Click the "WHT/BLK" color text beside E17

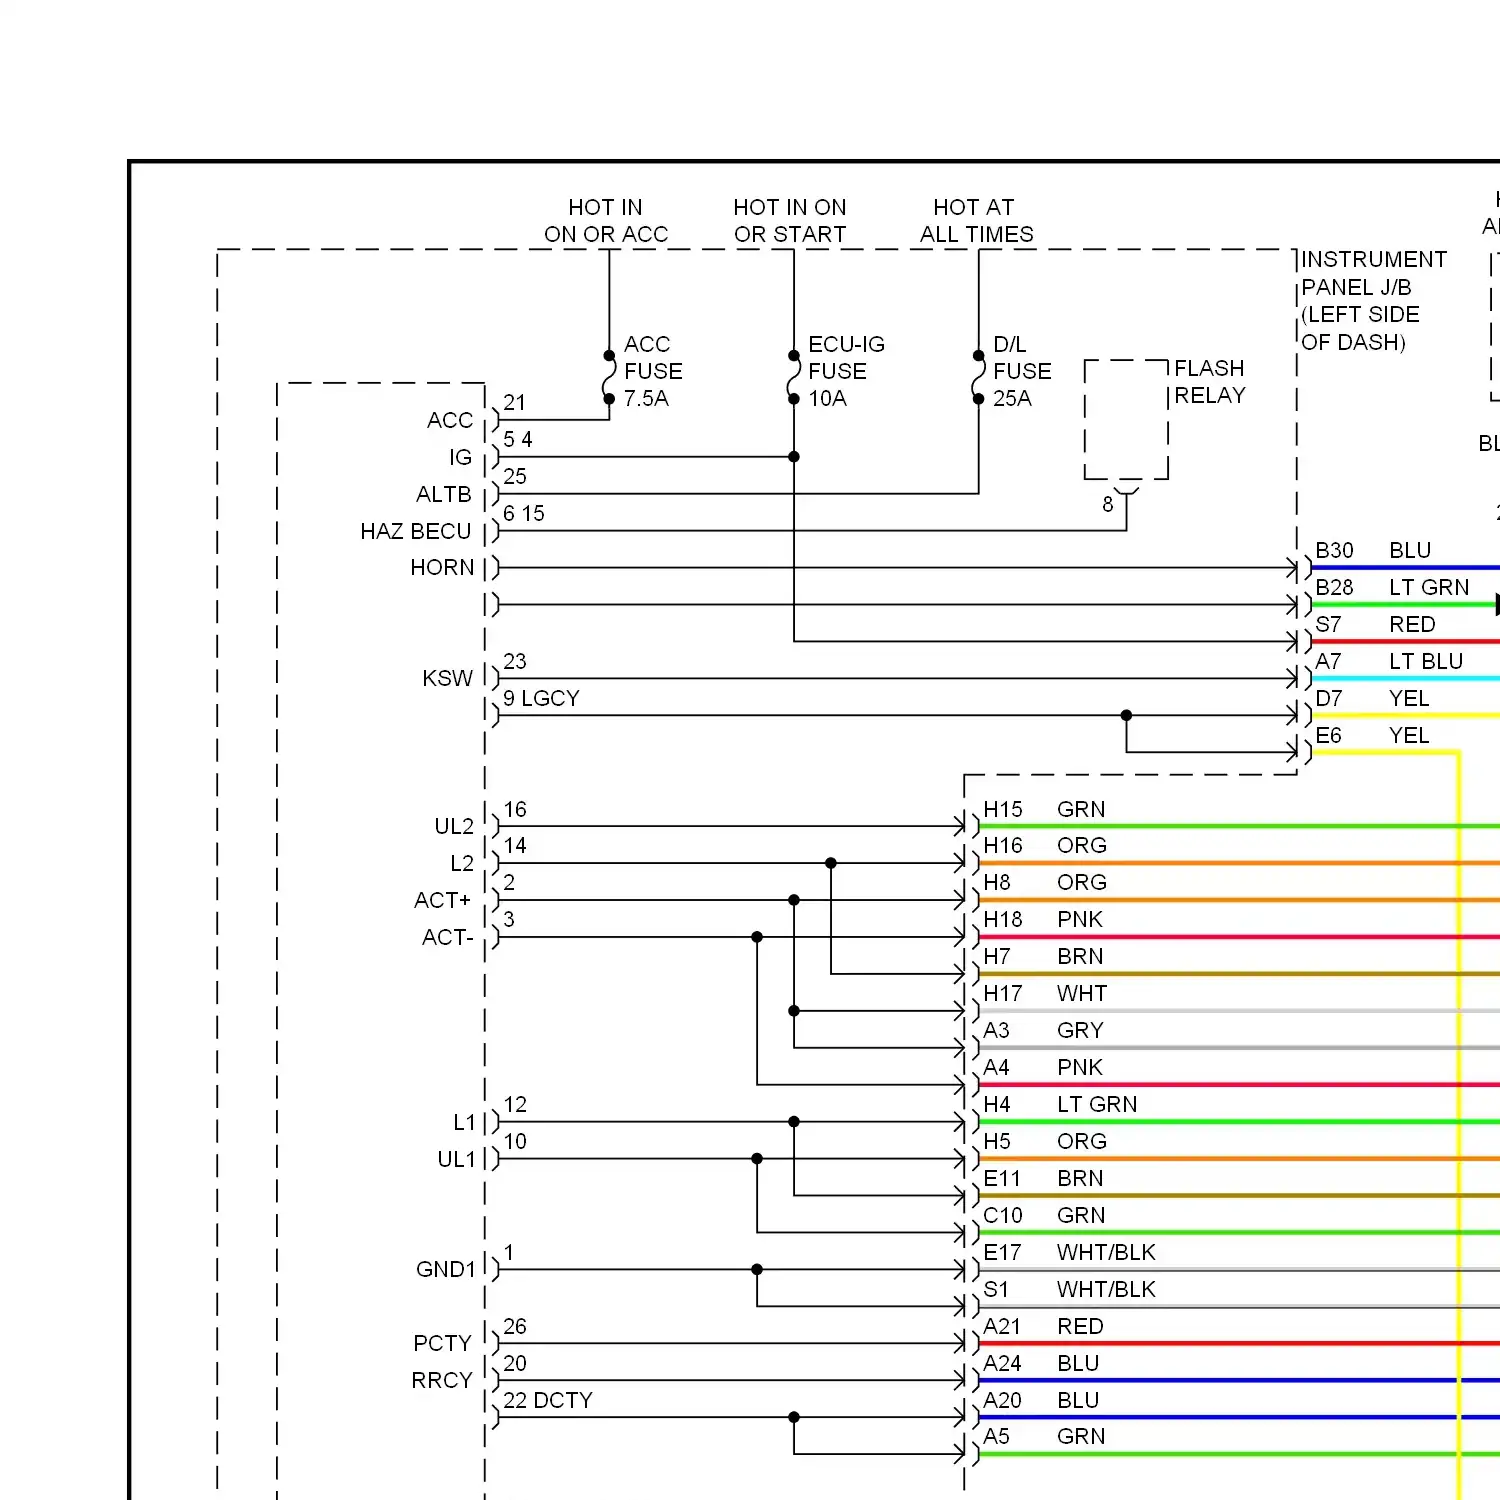(x=1106, y=1252)
